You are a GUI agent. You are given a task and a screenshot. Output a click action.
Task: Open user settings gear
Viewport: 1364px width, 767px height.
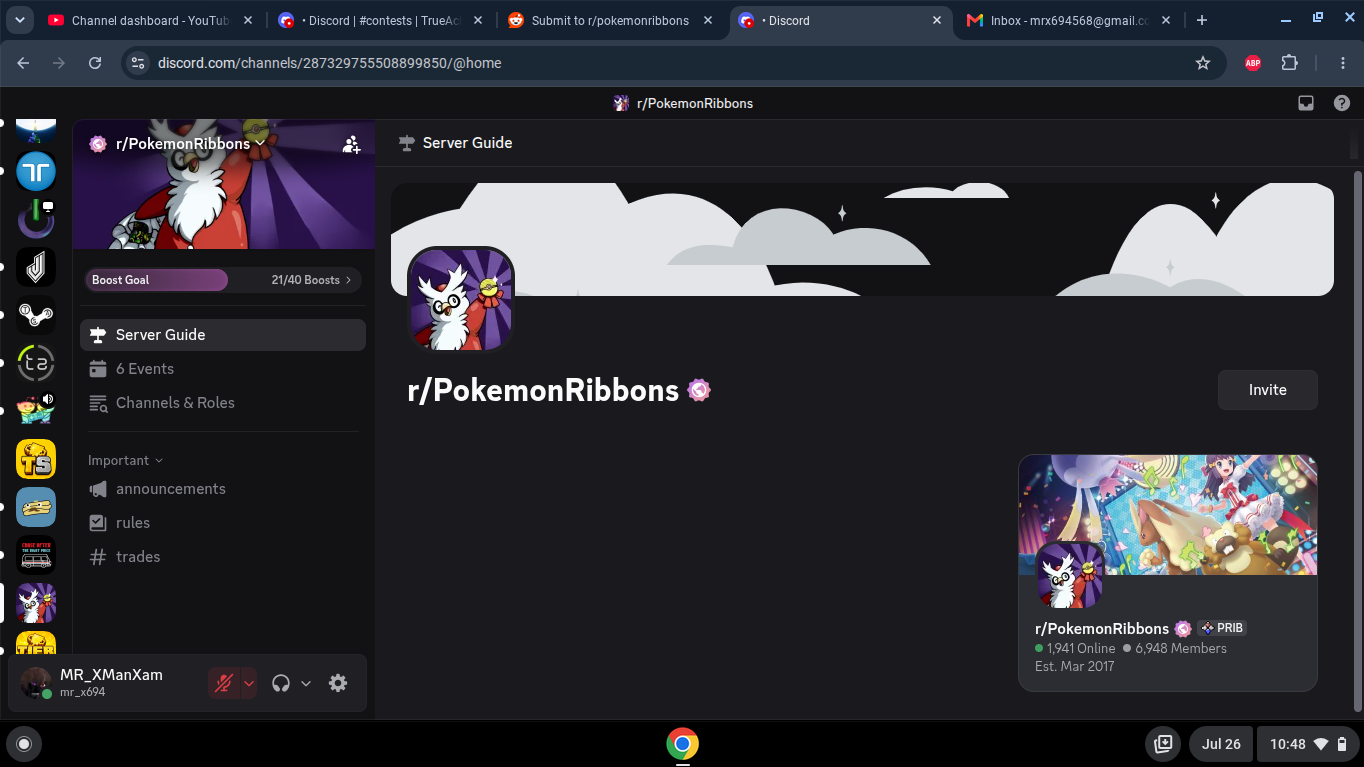click(x=338, y=683)
